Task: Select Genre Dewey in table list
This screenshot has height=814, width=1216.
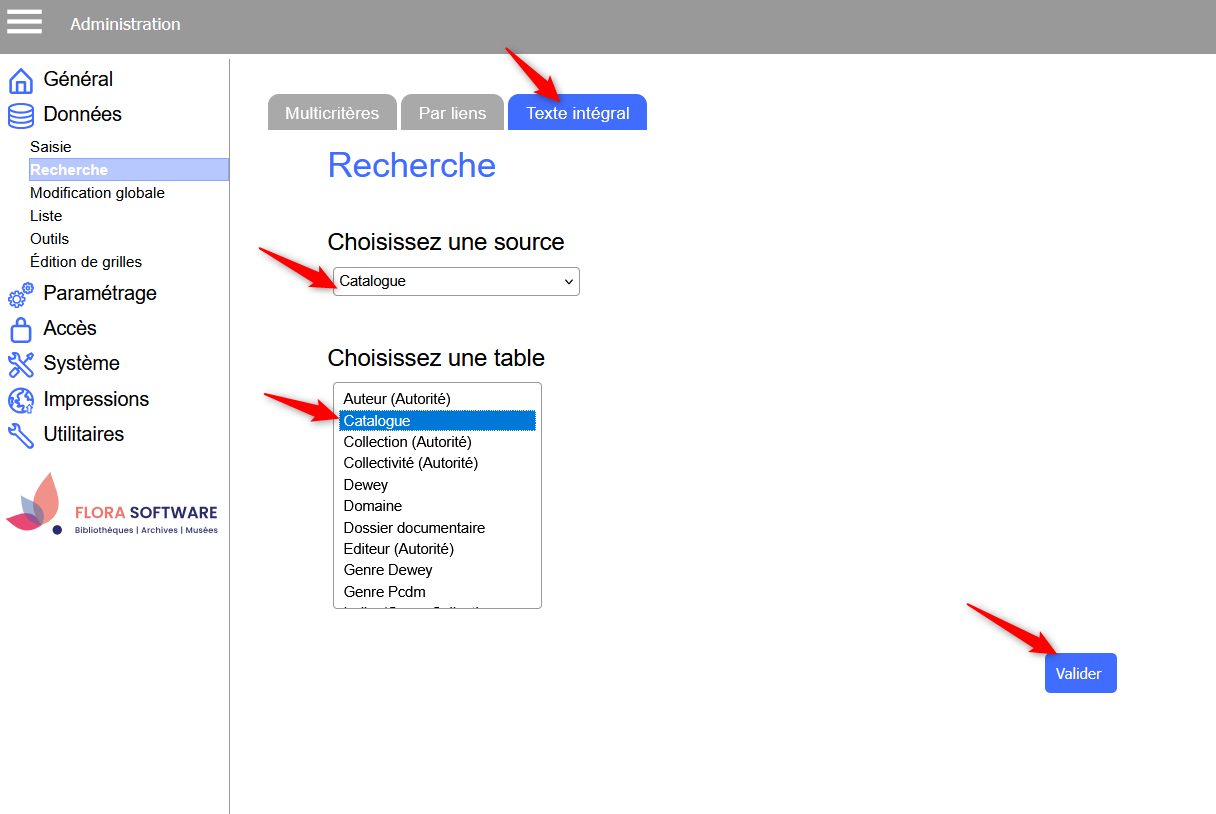Action: [x=437, y=570]
